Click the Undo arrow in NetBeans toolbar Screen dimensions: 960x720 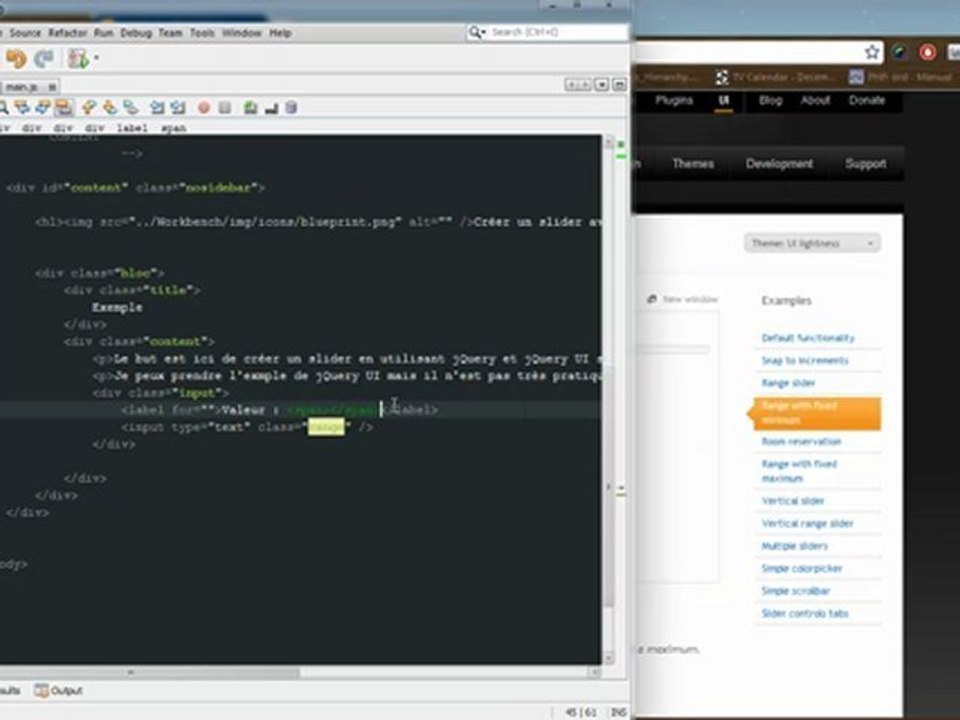(16, 59)
